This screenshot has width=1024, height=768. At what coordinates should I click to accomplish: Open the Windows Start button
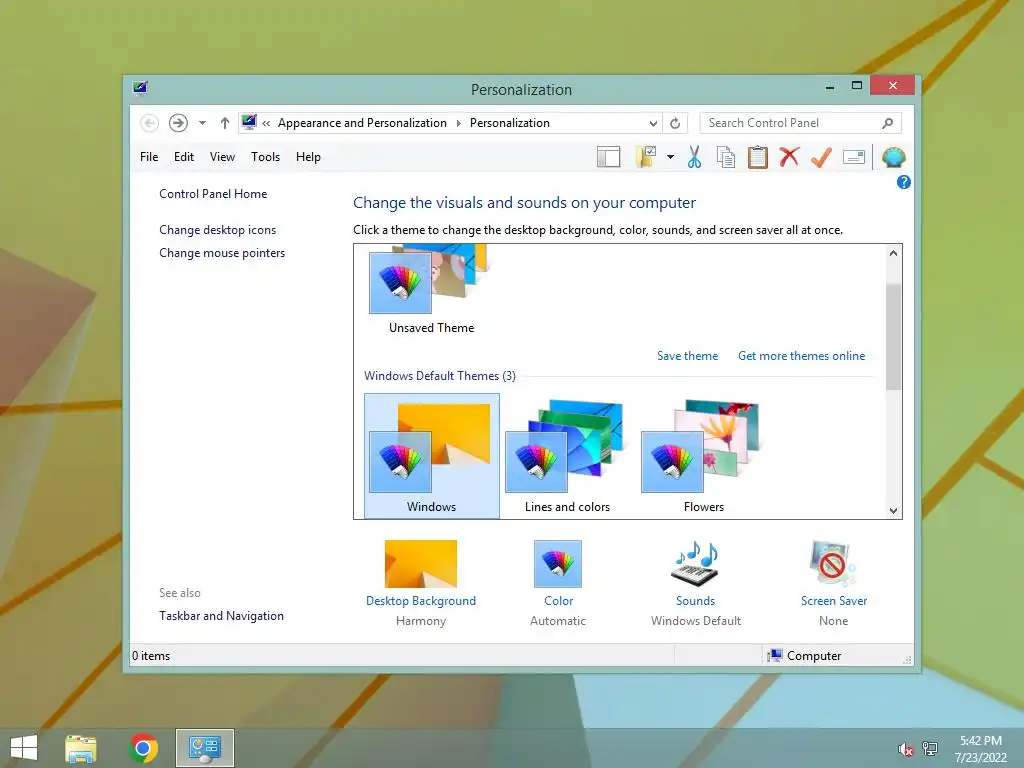[24, 748]
